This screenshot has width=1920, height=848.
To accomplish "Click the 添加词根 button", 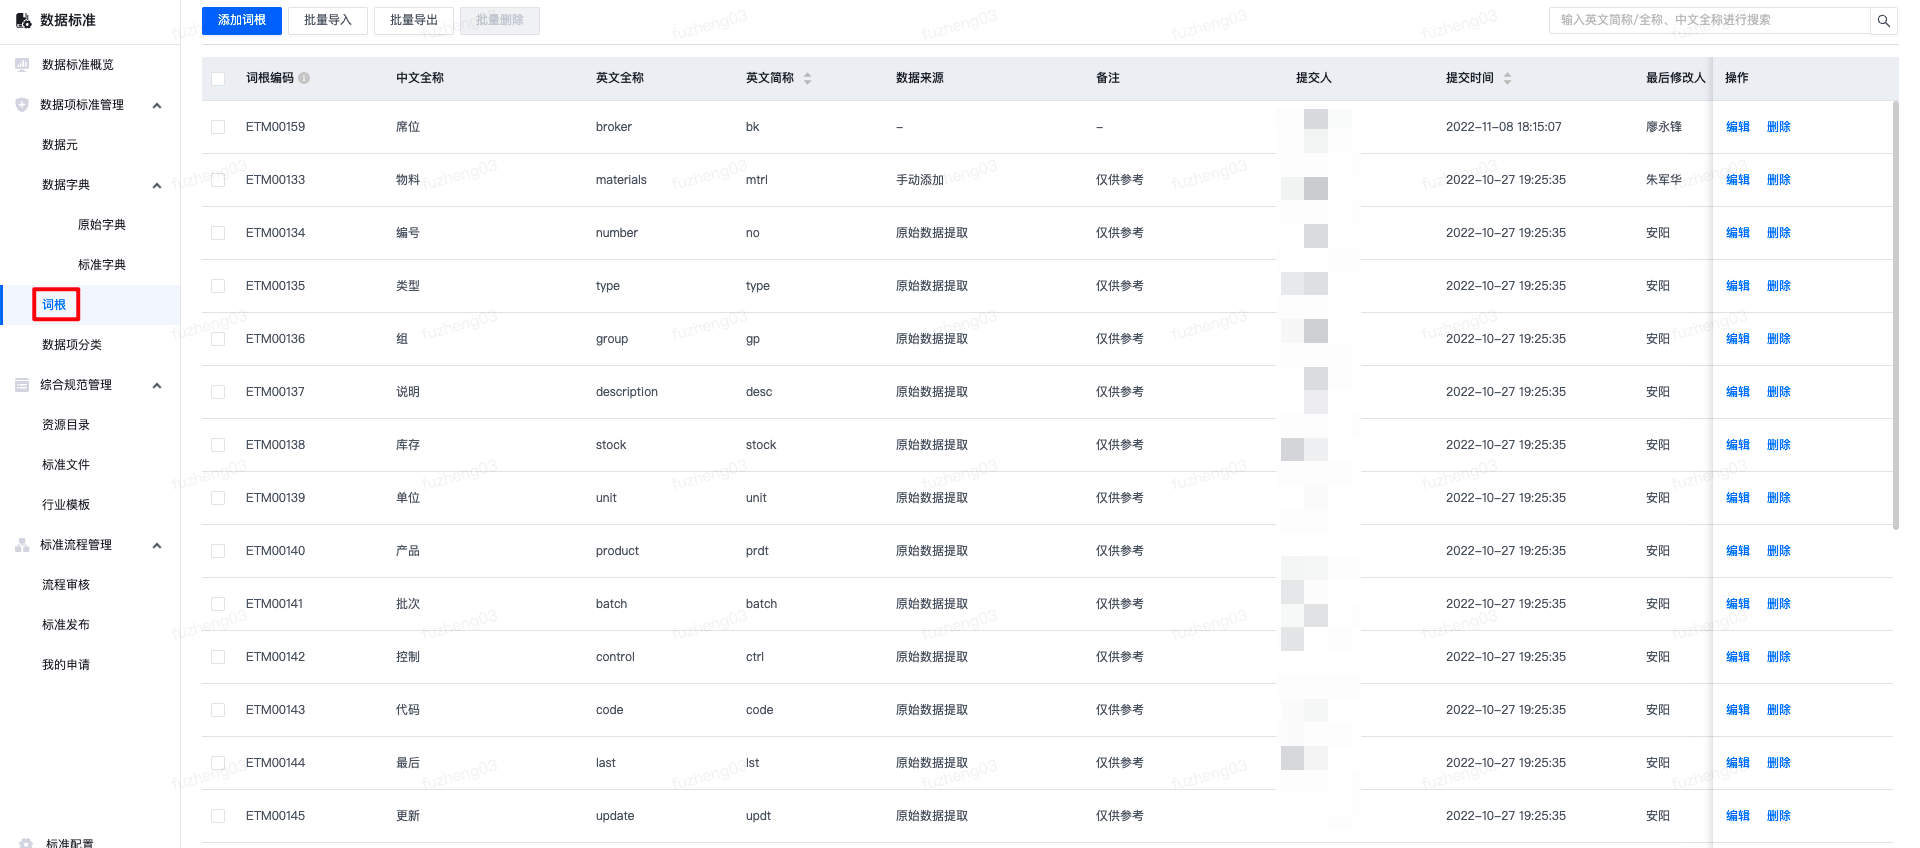I will pyautogui.click(x=242, y=21).
